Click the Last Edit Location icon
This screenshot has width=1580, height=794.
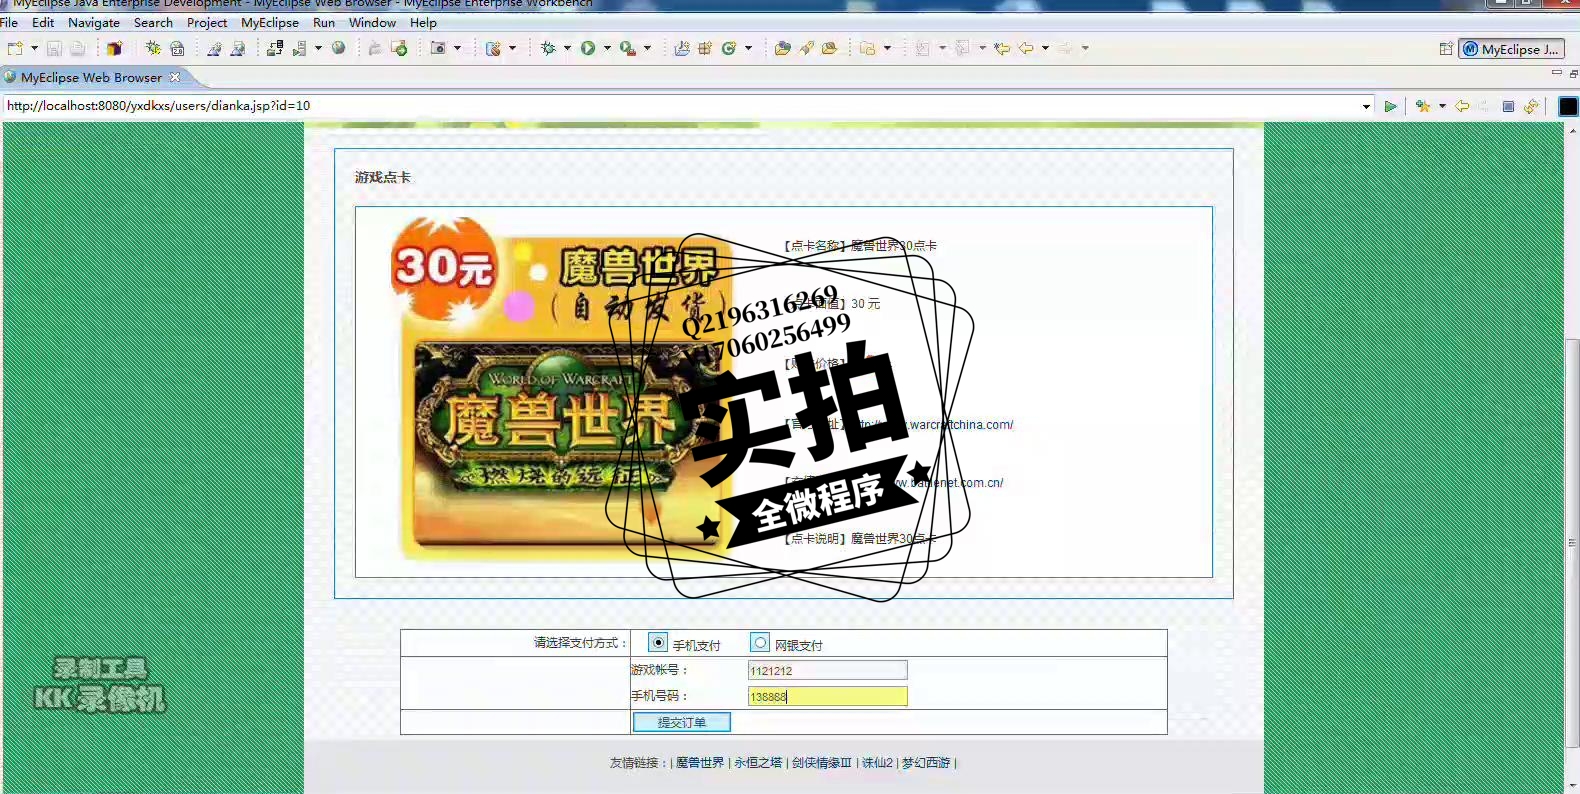[1002, 48]
